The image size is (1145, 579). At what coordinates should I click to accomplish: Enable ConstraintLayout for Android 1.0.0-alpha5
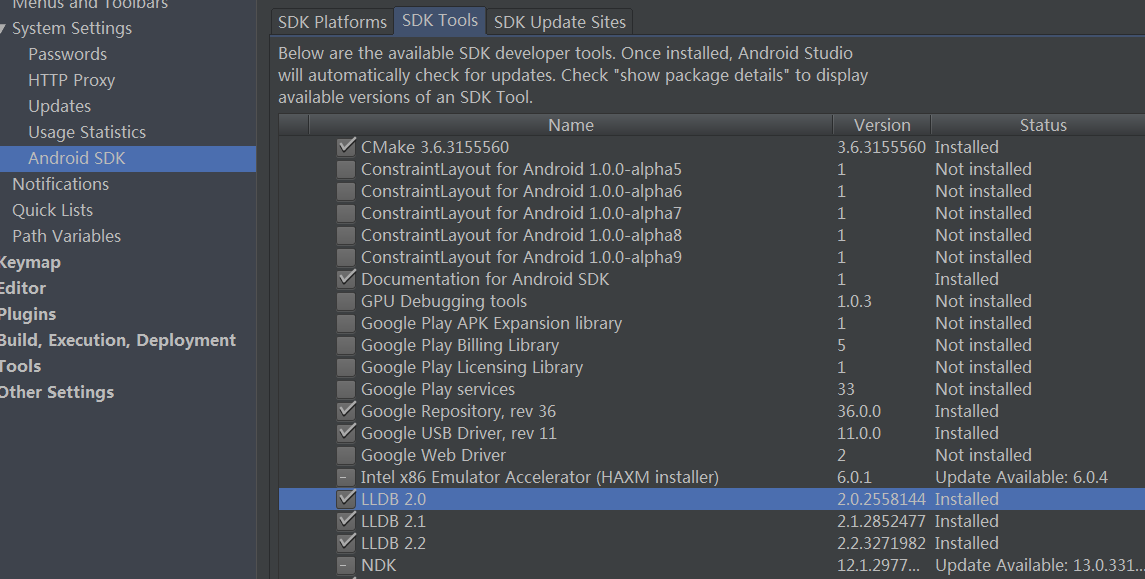[346, 169]
